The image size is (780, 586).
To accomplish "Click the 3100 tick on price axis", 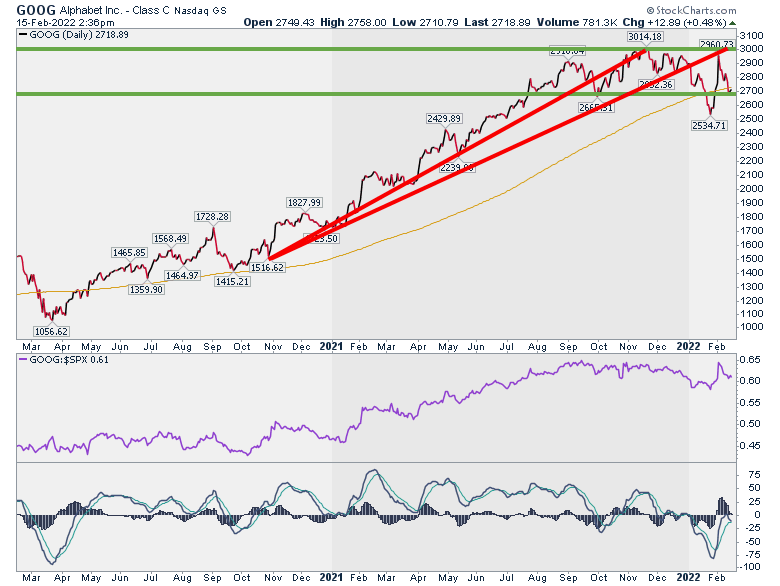I will [751, 35].
